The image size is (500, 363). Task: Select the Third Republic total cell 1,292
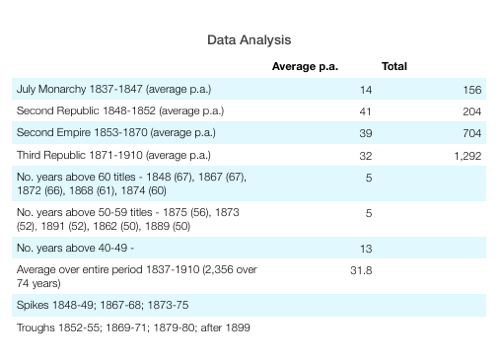click(468, 156)
